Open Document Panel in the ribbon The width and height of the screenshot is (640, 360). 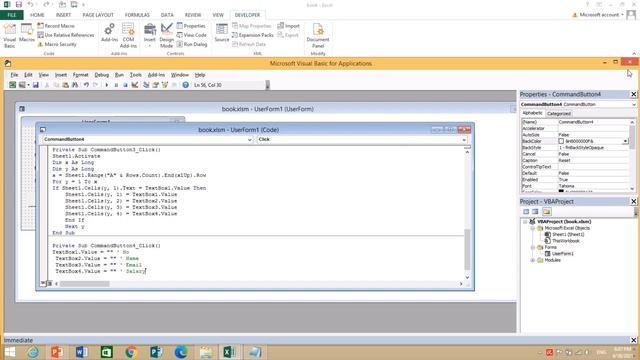click(318, 36)
